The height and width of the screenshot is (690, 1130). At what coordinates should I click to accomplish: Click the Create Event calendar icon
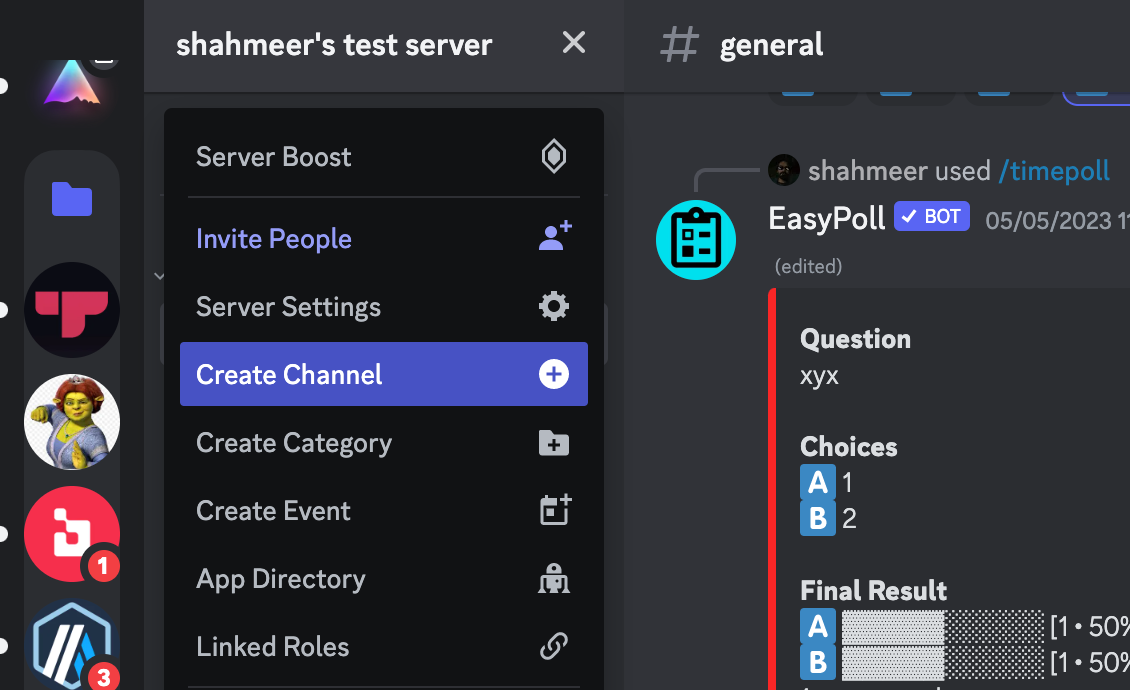(x=555, y=510)
